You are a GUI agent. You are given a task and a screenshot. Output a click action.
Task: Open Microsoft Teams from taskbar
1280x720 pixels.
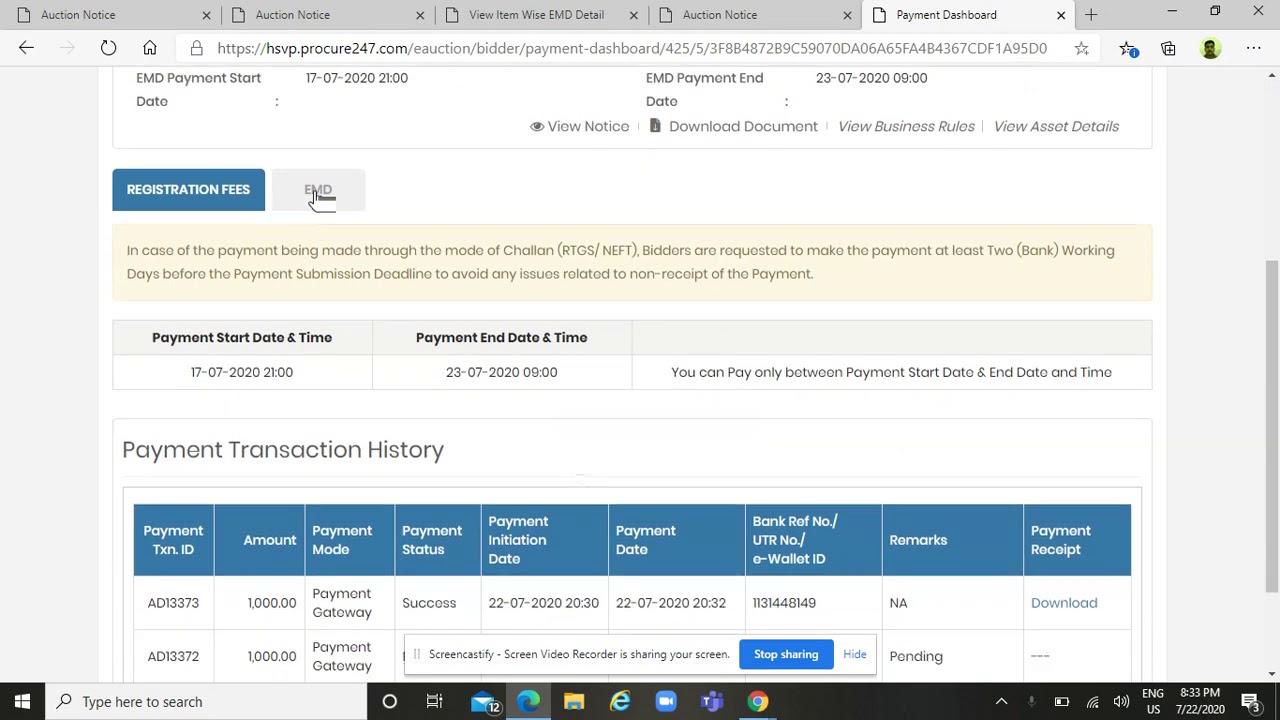(x=712, y=702)
